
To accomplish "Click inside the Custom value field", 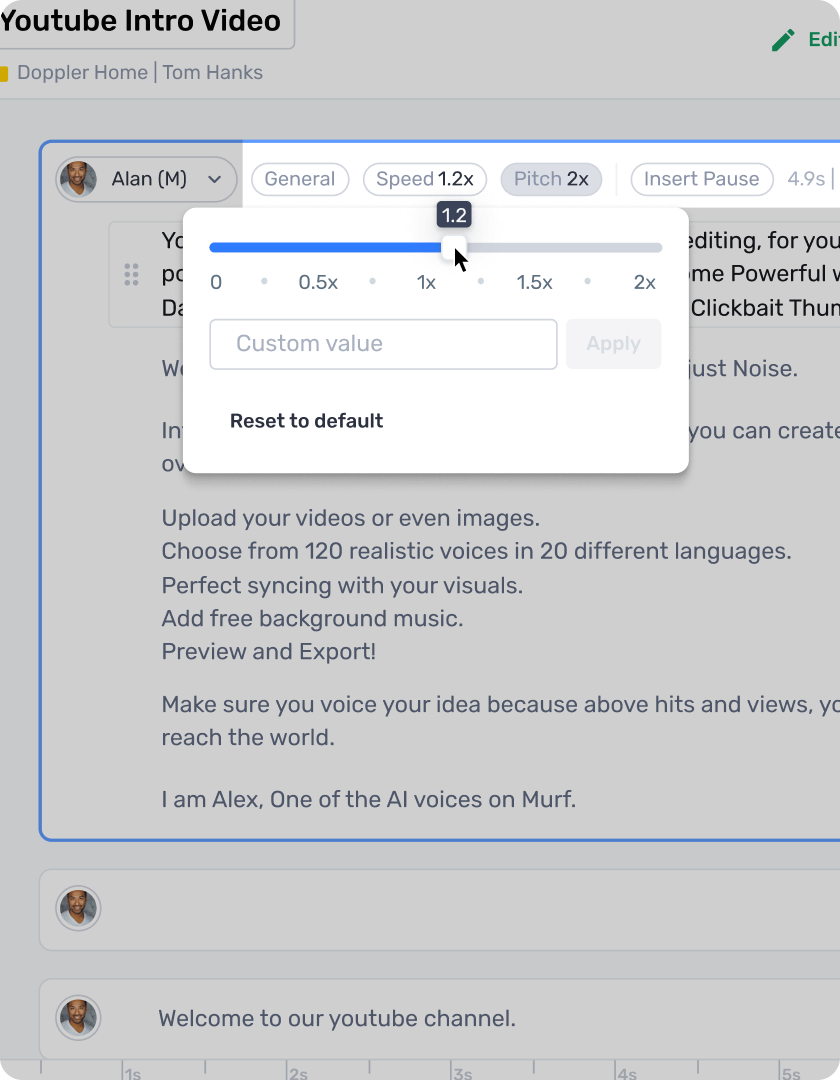I will click(383, 343).
